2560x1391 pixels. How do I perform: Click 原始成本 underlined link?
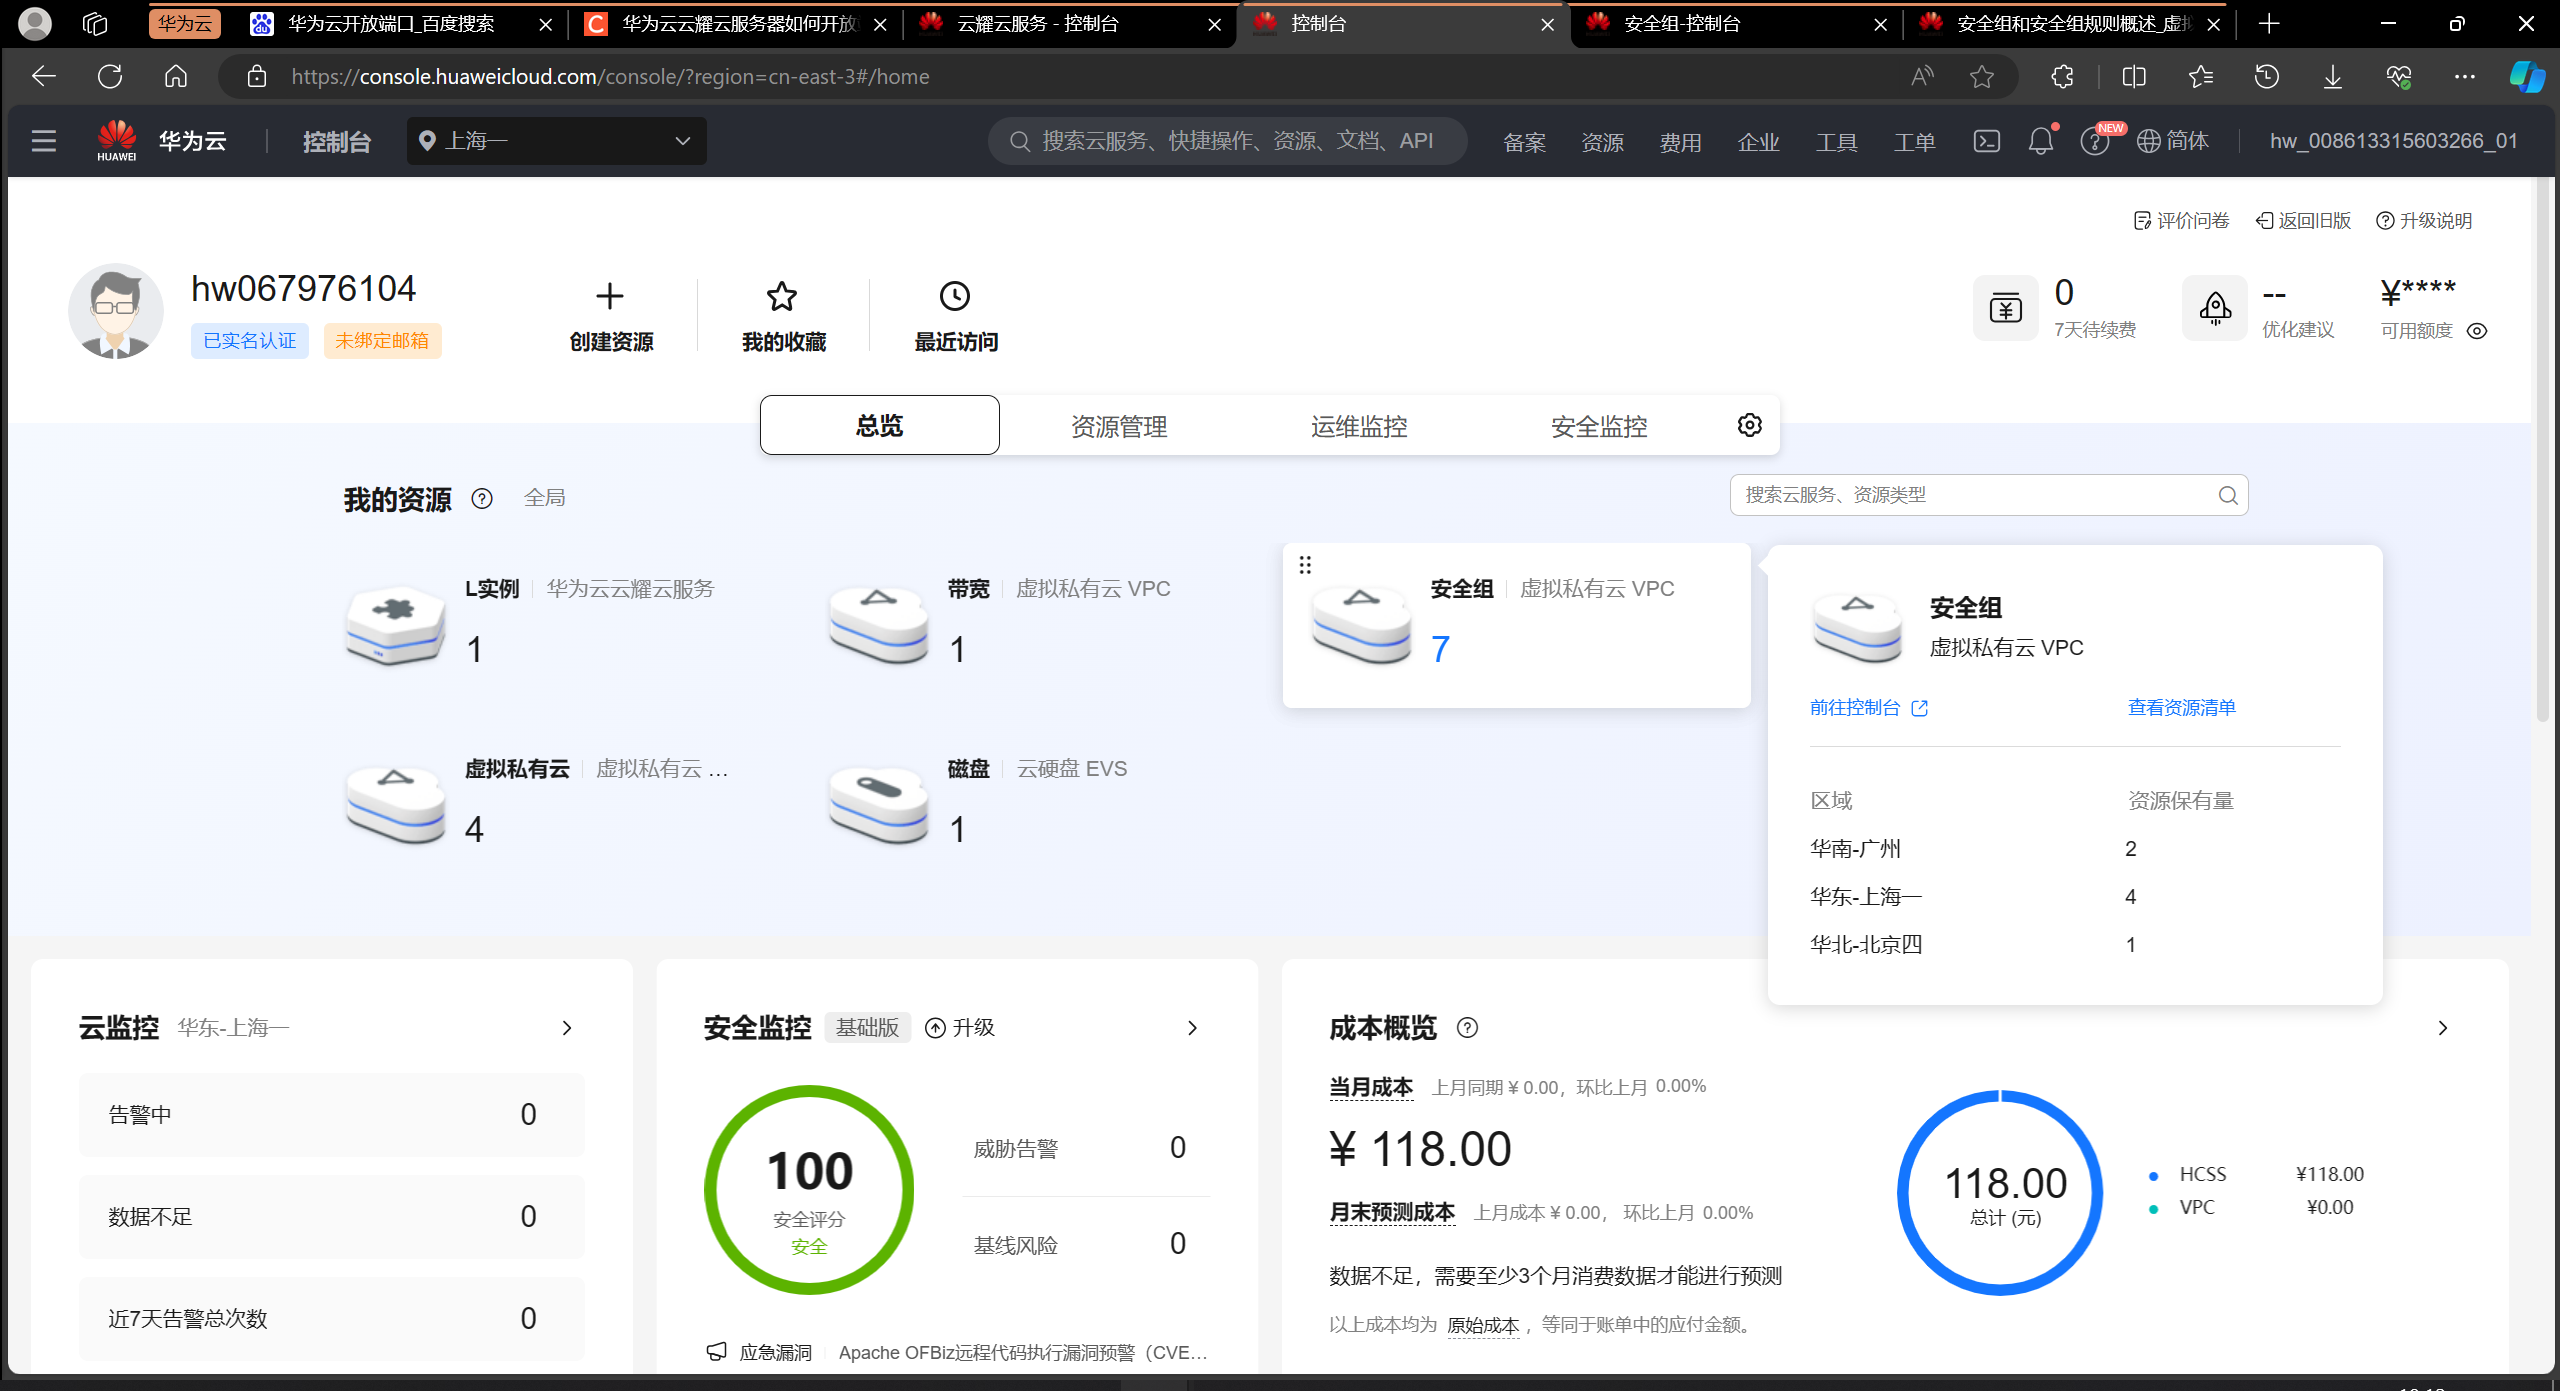click(x=1483, y=1325)
